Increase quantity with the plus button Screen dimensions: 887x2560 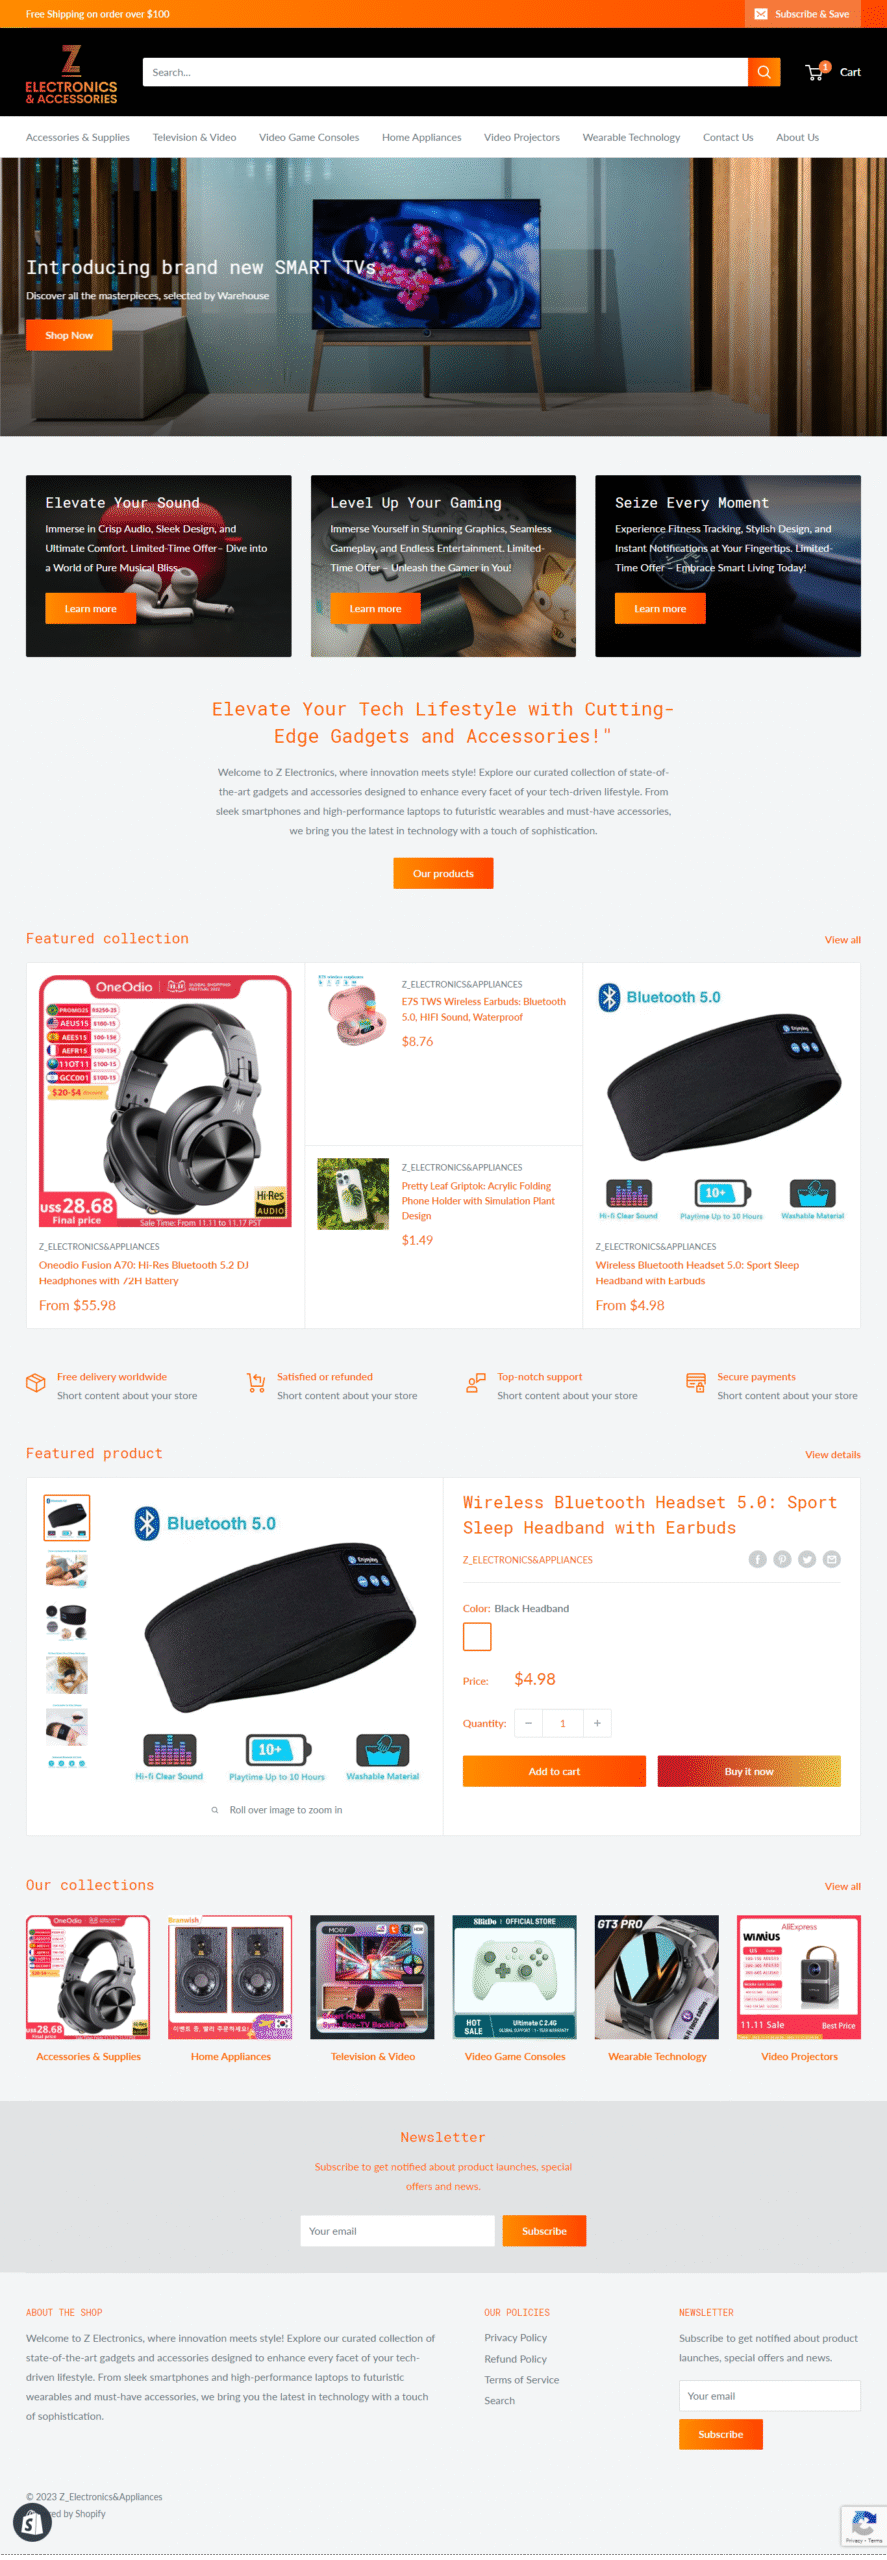coord(597,1723)
